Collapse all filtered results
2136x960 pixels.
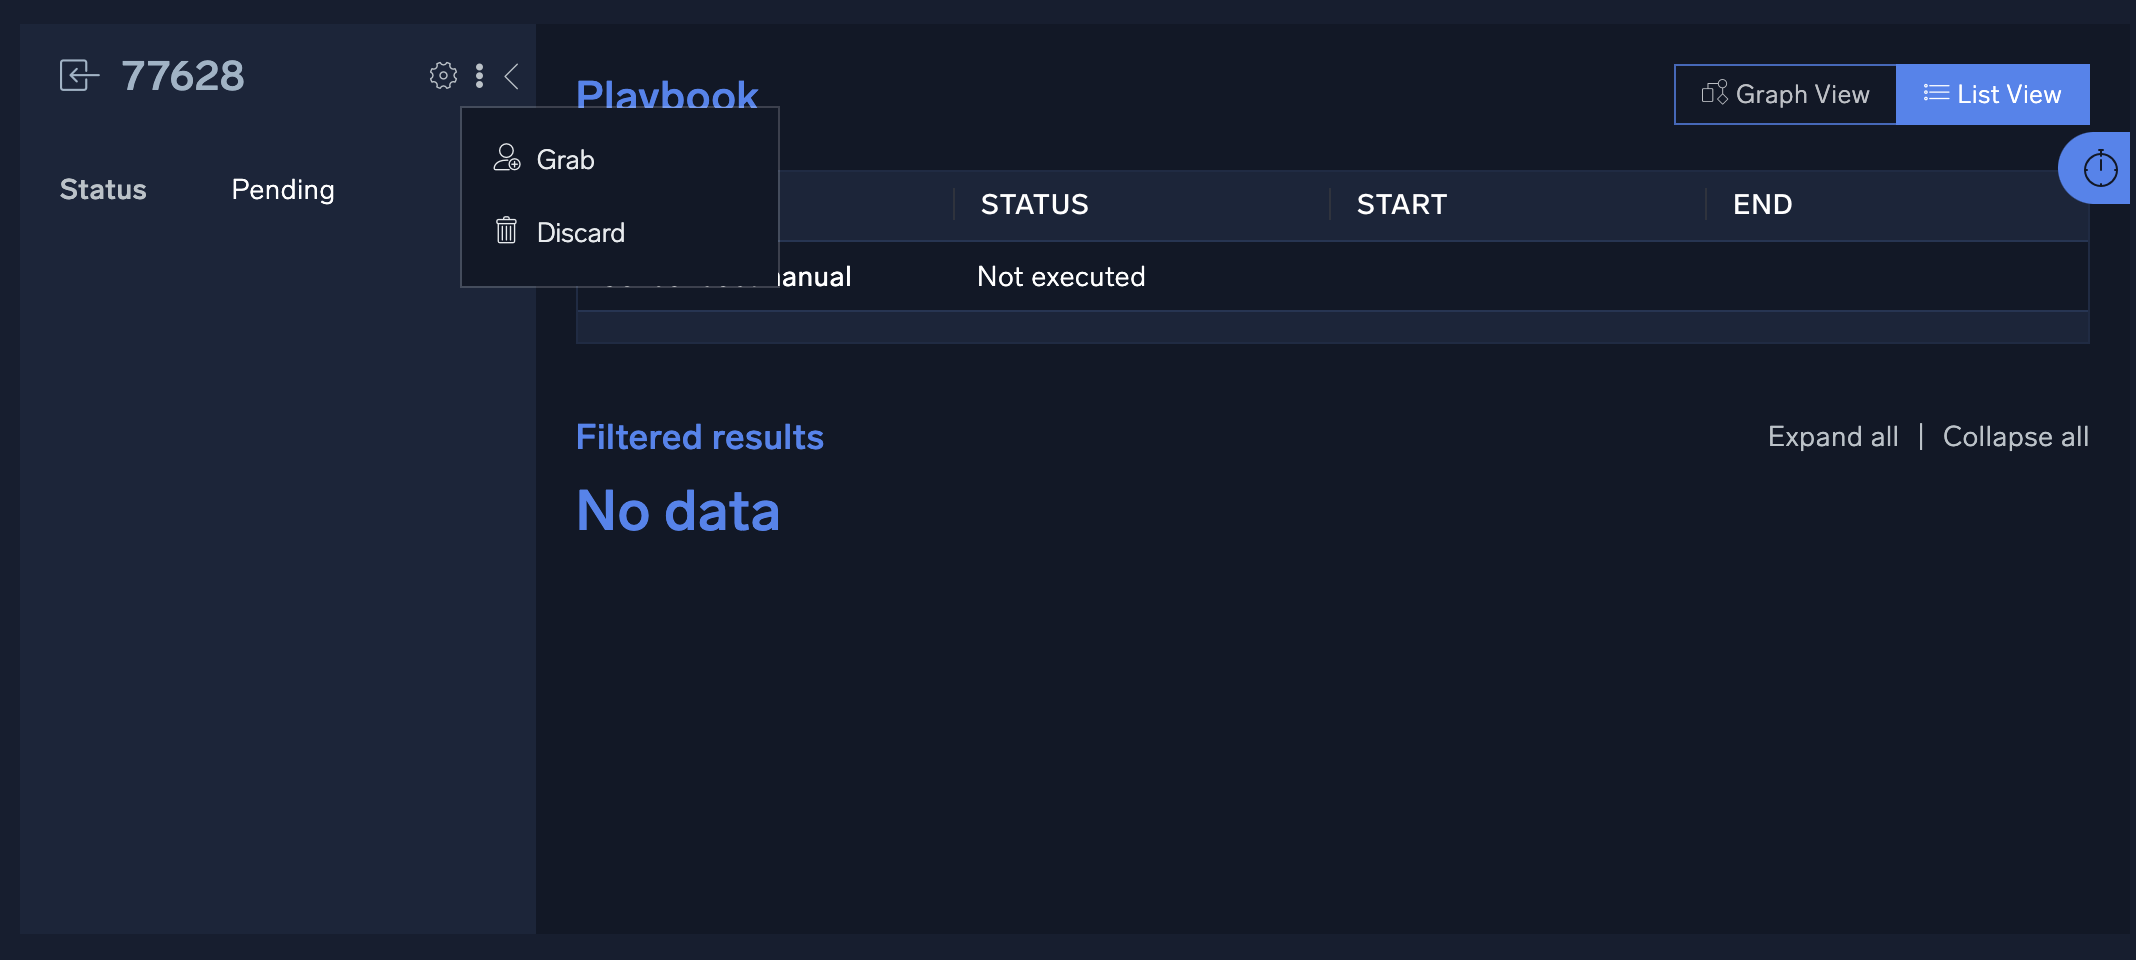pyautogui.click(x=2015, y=436)
